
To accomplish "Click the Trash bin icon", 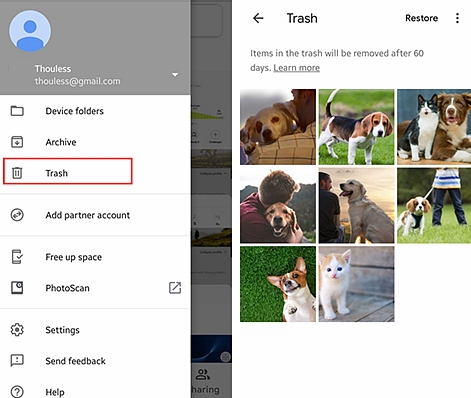I will point(17,173).
